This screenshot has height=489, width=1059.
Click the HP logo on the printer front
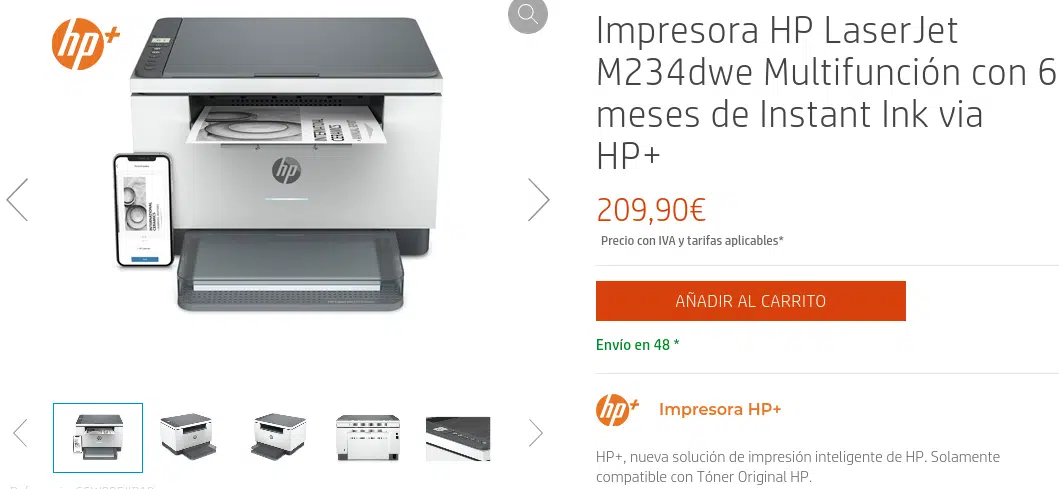[x=286, y=170]
